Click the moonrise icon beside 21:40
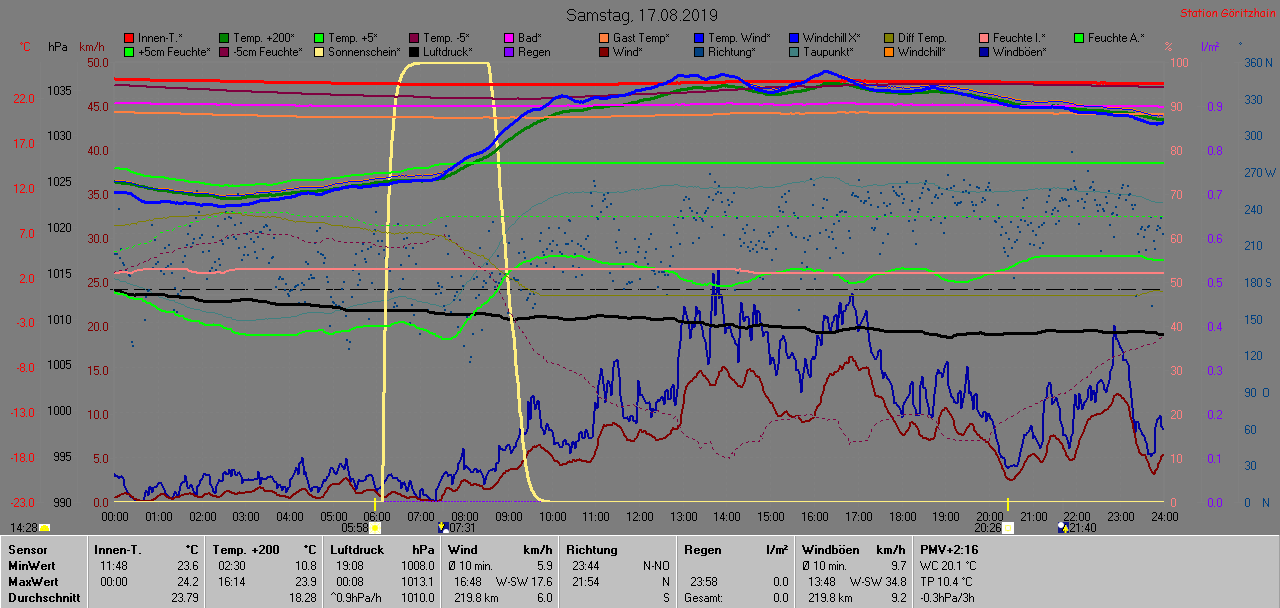Screen dimensions: 1280x608 coord(1063,526)
